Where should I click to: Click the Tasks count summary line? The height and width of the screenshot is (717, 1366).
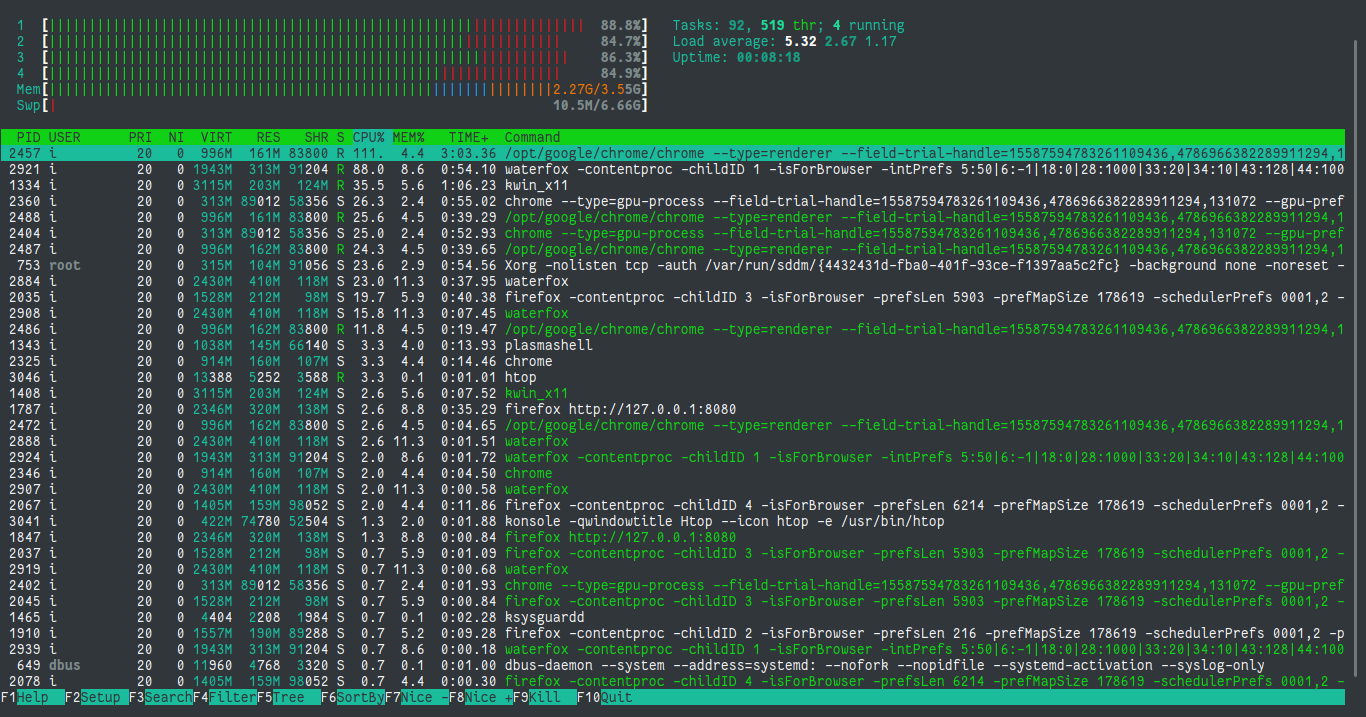click(788, 25)
